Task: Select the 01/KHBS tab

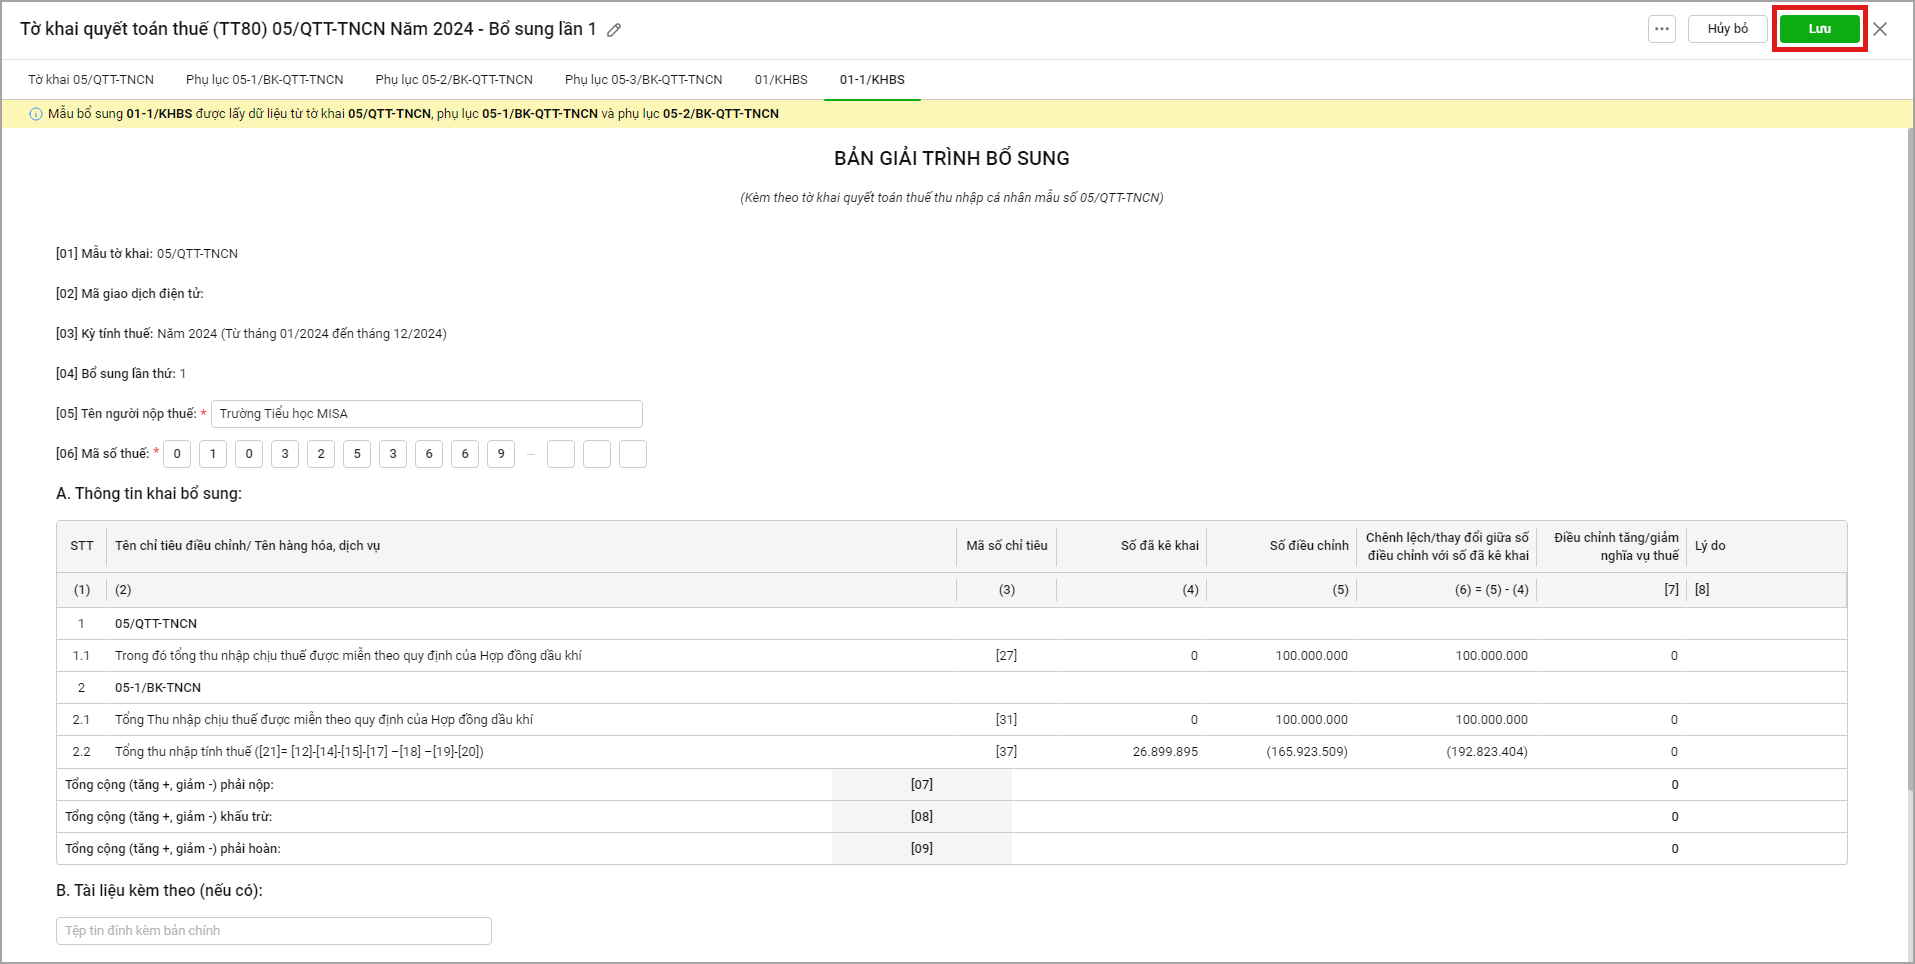Action: pyautogui.click(x=781, y=80)
